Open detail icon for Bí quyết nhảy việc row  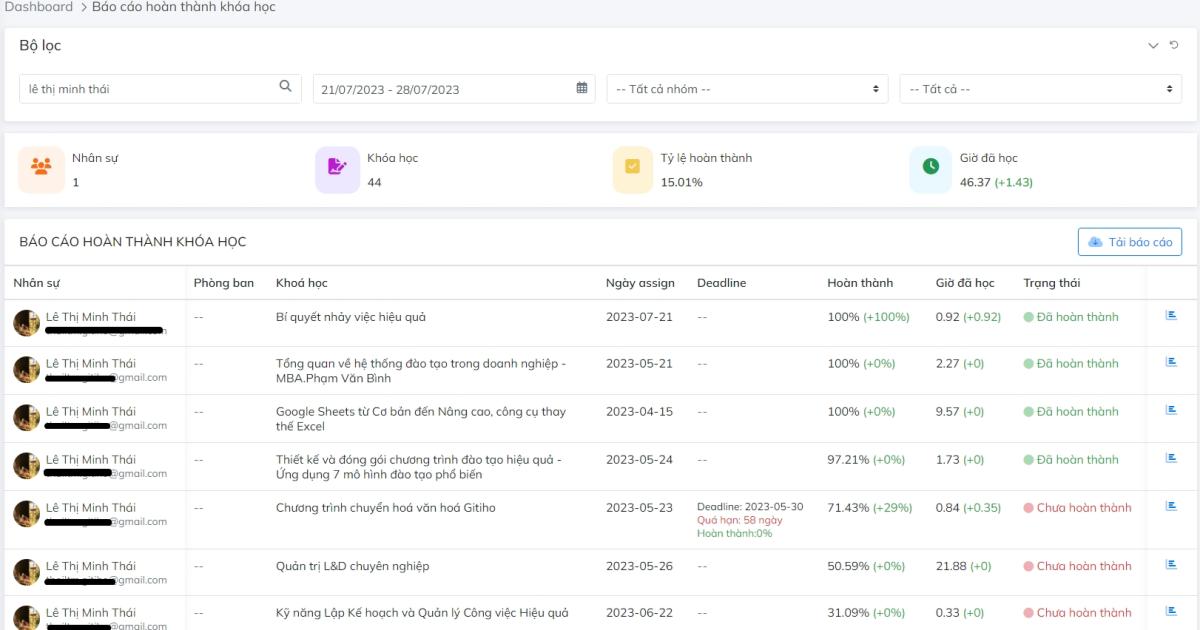[x=1171, y=316]
